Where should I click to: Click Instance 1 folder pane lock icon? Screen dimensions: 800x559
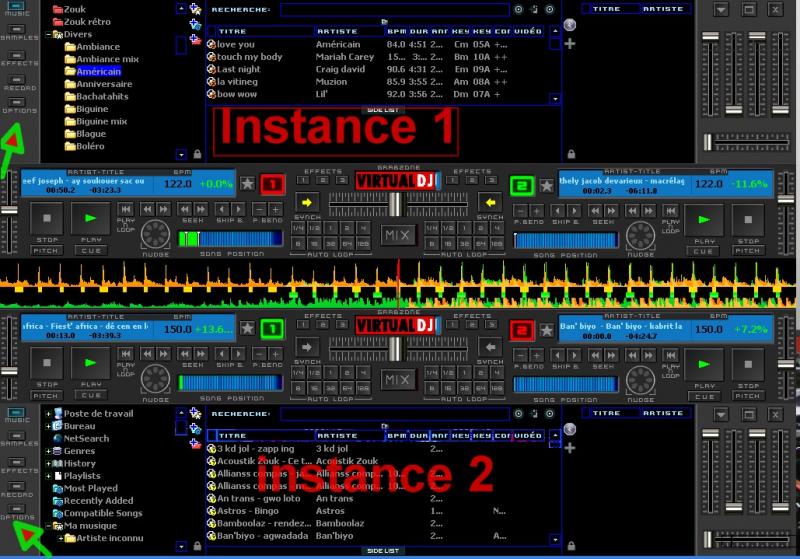(197, 154)
